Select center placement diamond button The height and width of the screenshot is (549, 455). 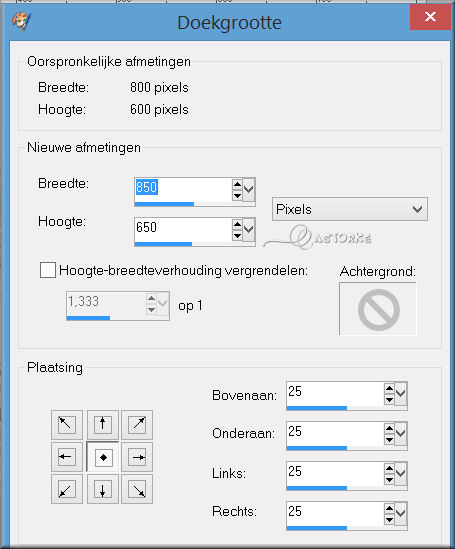103,457
